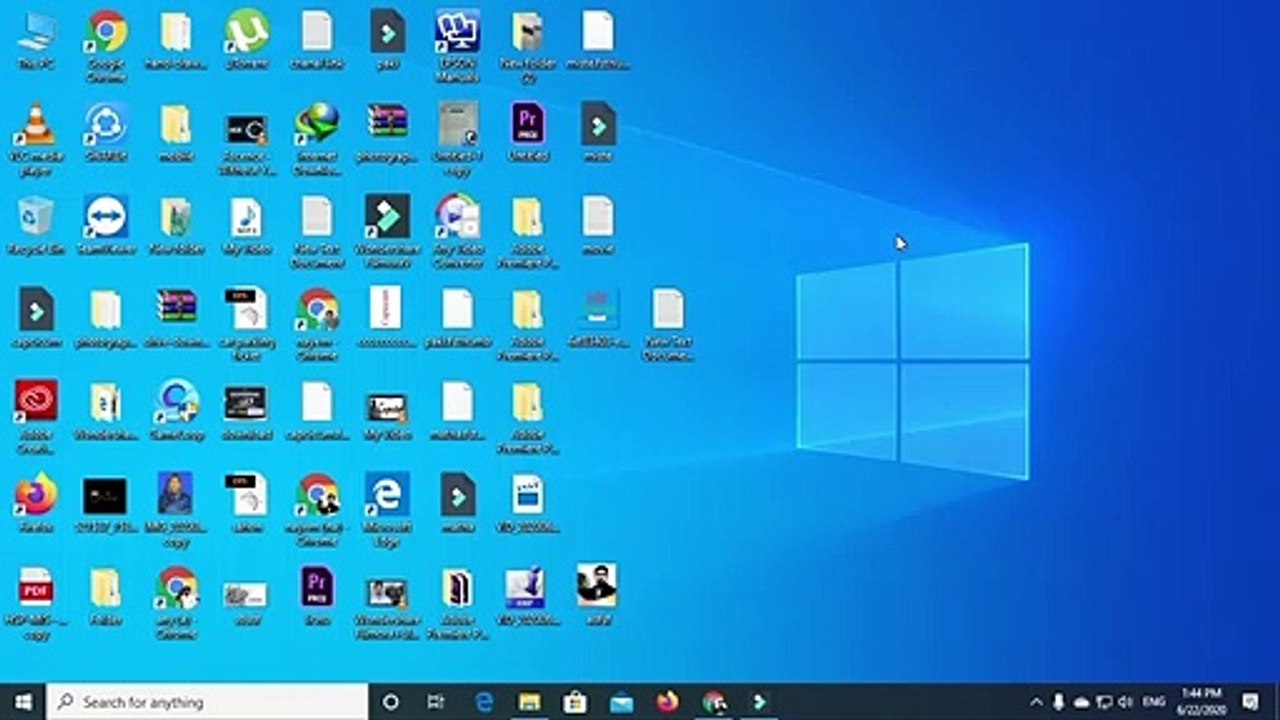Open network settings tray icon
Screen dimensions: 1280x720
pyautogui.click(x=1105, y=702)
